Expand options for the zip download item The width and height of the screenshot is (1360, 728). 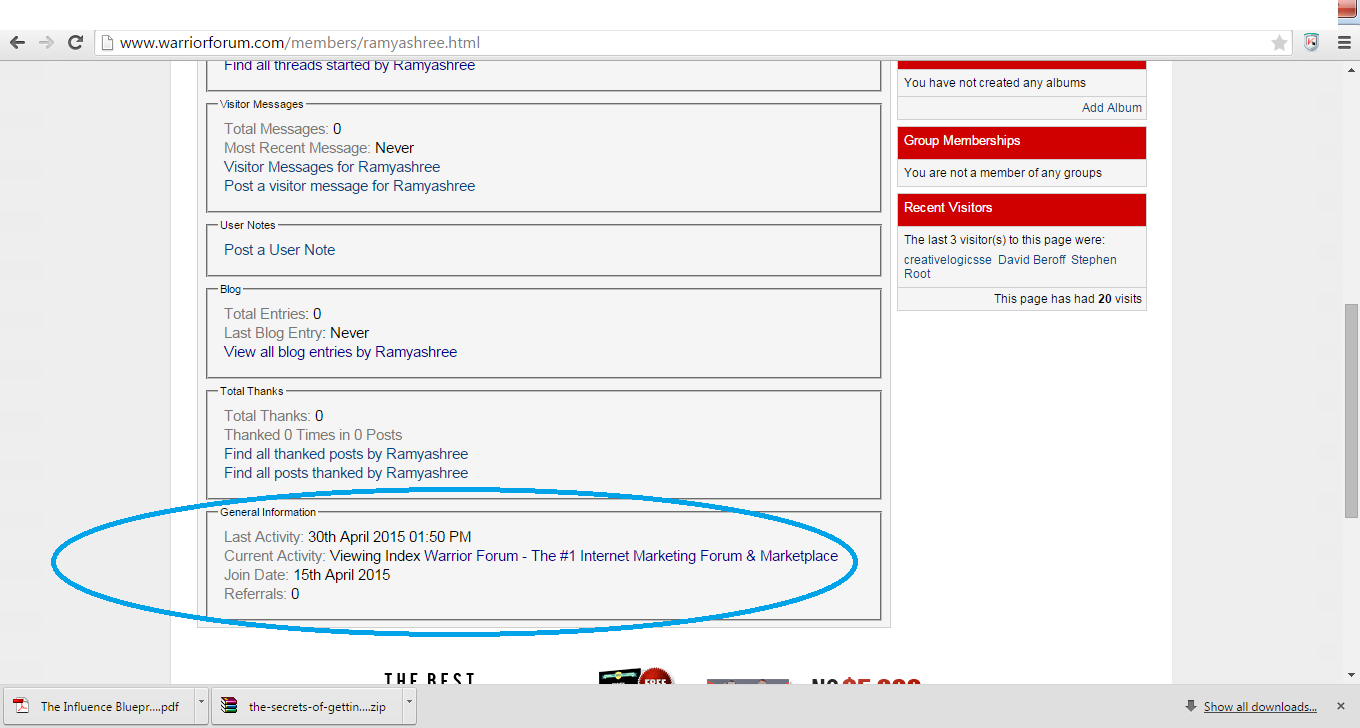(408, 706)
